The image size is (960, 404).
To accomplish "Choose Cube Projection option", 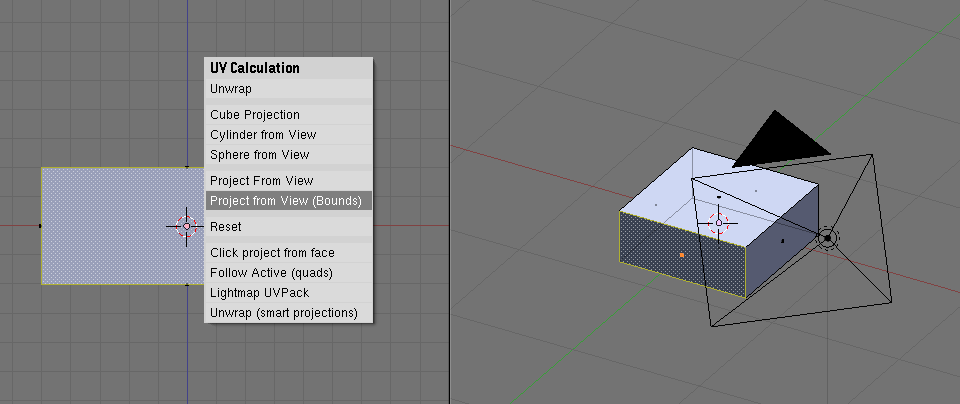I will [288, 115].
